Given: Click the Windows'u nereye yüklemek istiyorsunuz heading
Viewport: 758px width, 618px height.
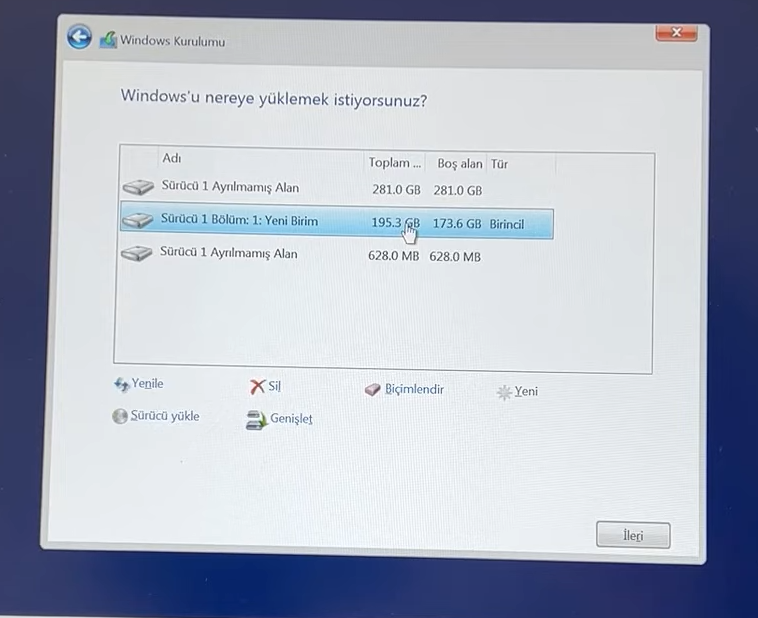Looking at the screenshot, I should click(x=274, y=98).
